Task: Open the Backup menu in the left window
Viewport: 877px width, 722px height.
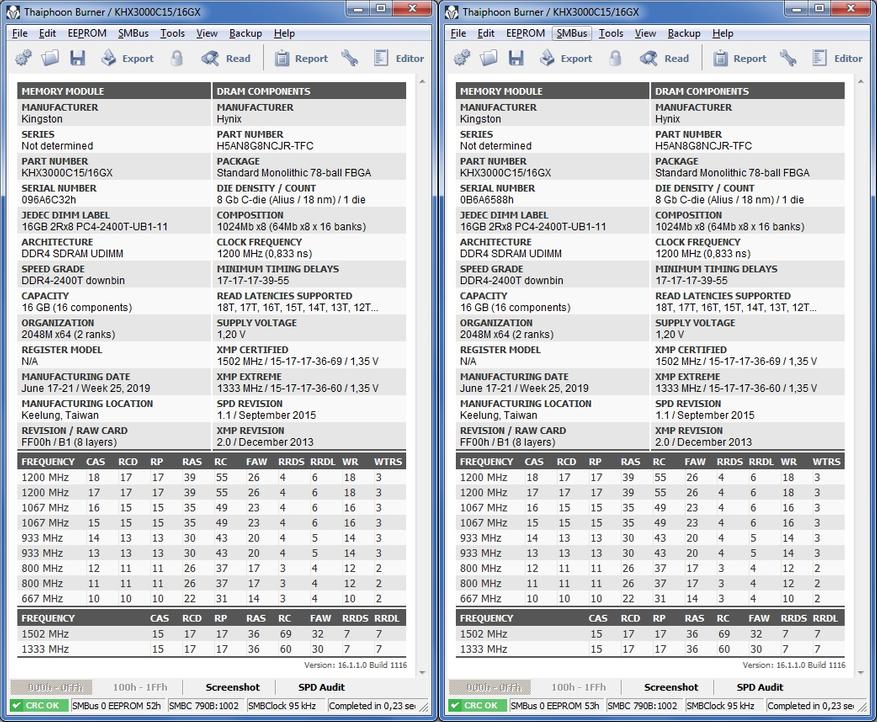Action: [x=246, y=34]
